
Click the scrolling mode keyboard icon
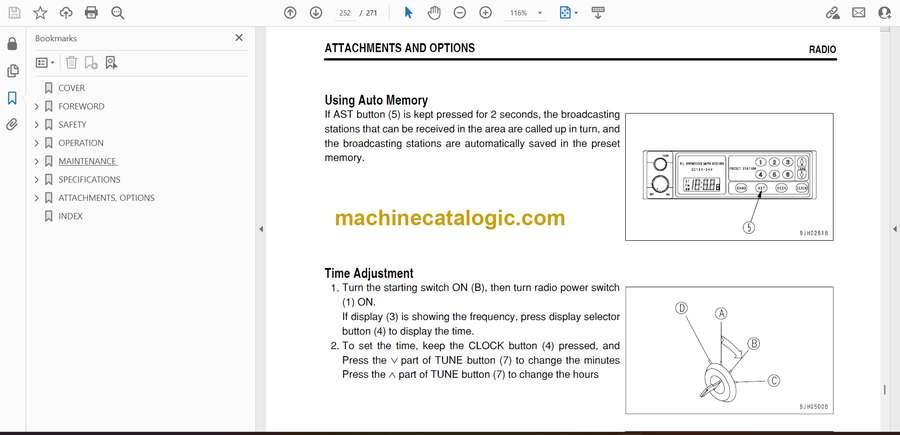pos(598,13)
